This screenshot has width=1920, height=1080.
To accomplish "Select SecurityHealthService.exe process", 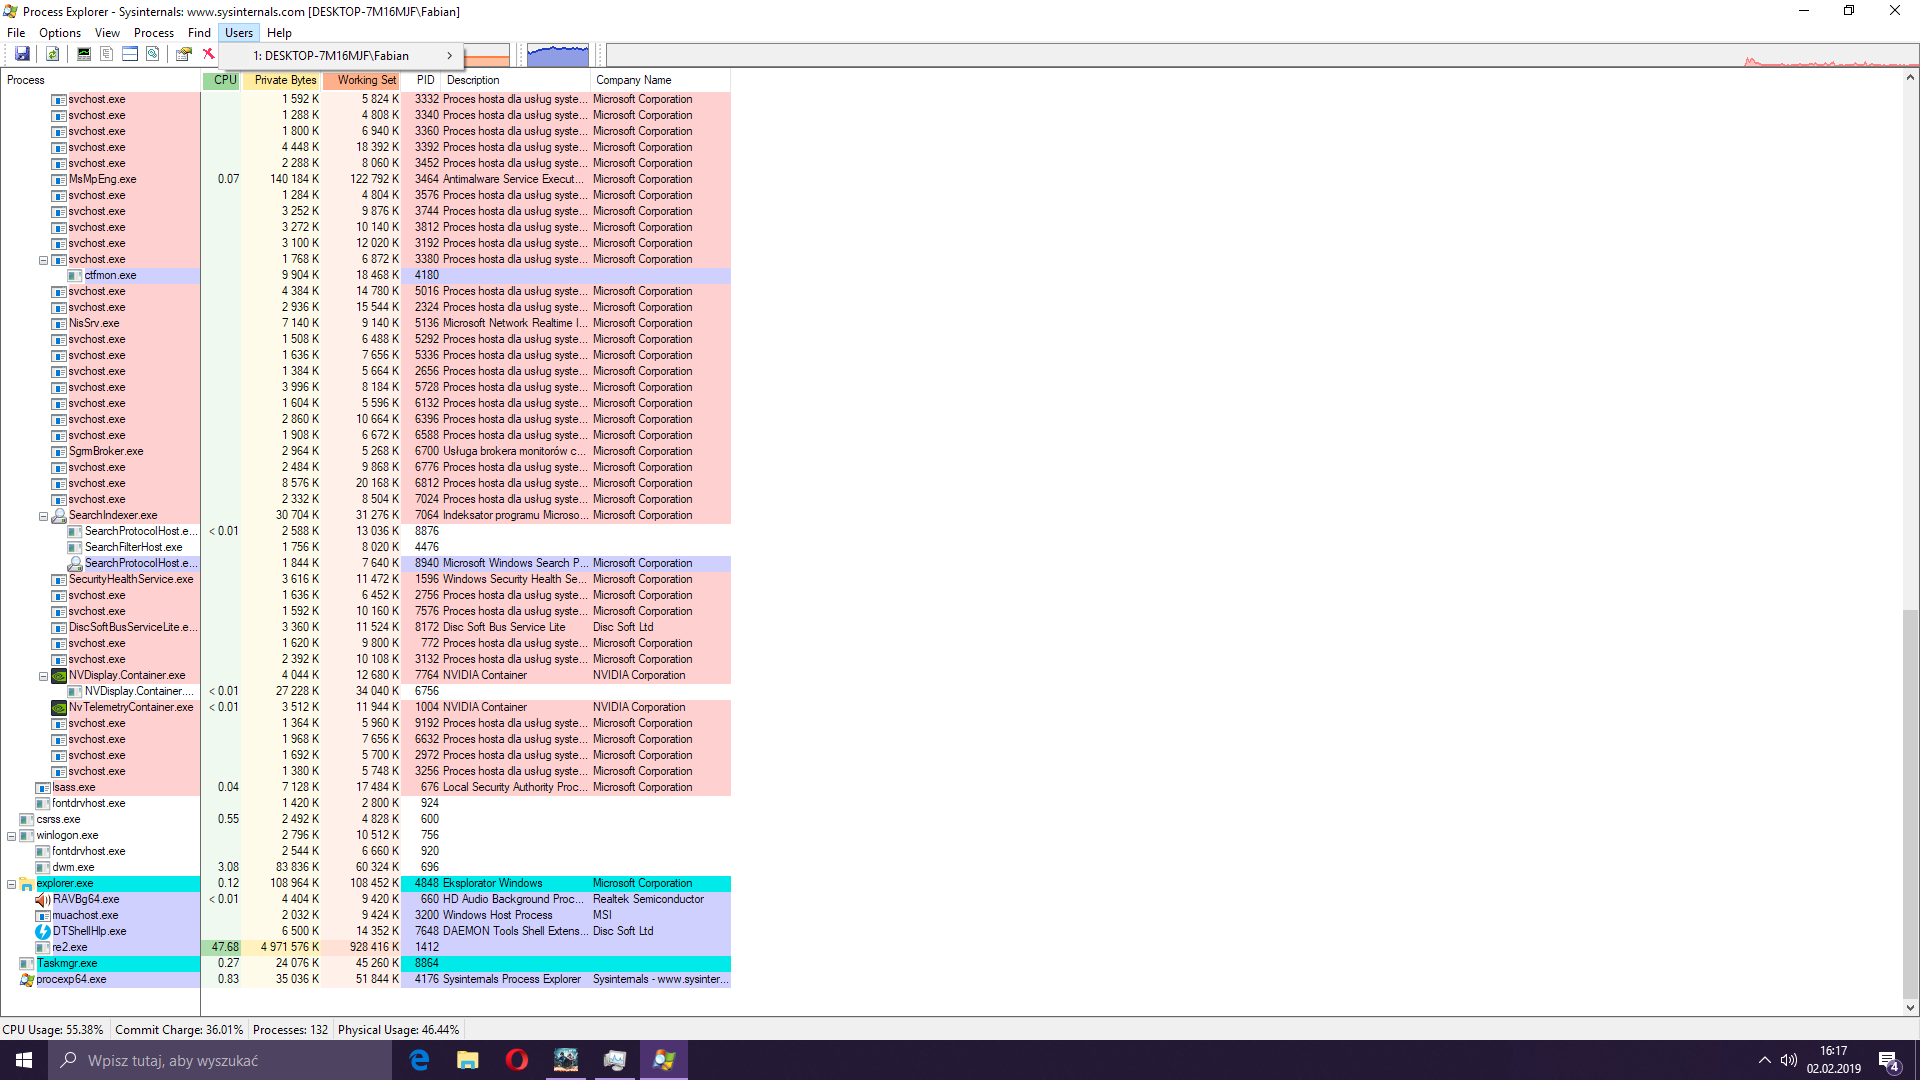I will (131, 579).
